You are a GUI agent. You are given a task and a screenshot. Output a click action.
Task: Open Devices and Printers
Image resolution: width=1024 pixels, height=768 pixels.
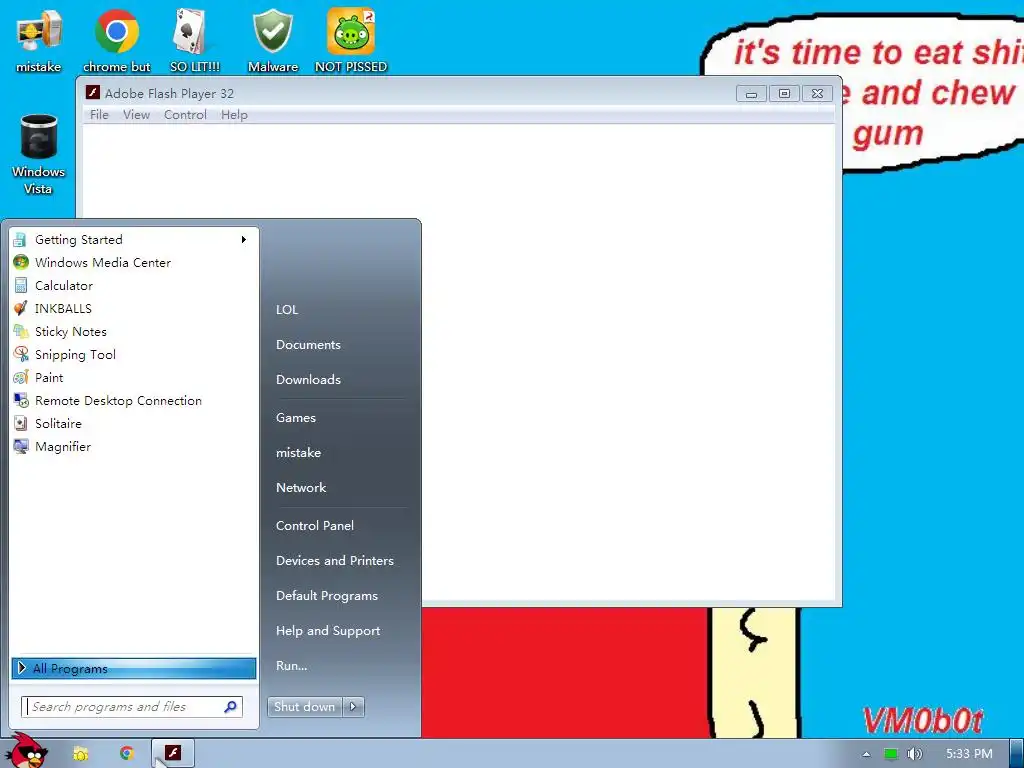335,561
